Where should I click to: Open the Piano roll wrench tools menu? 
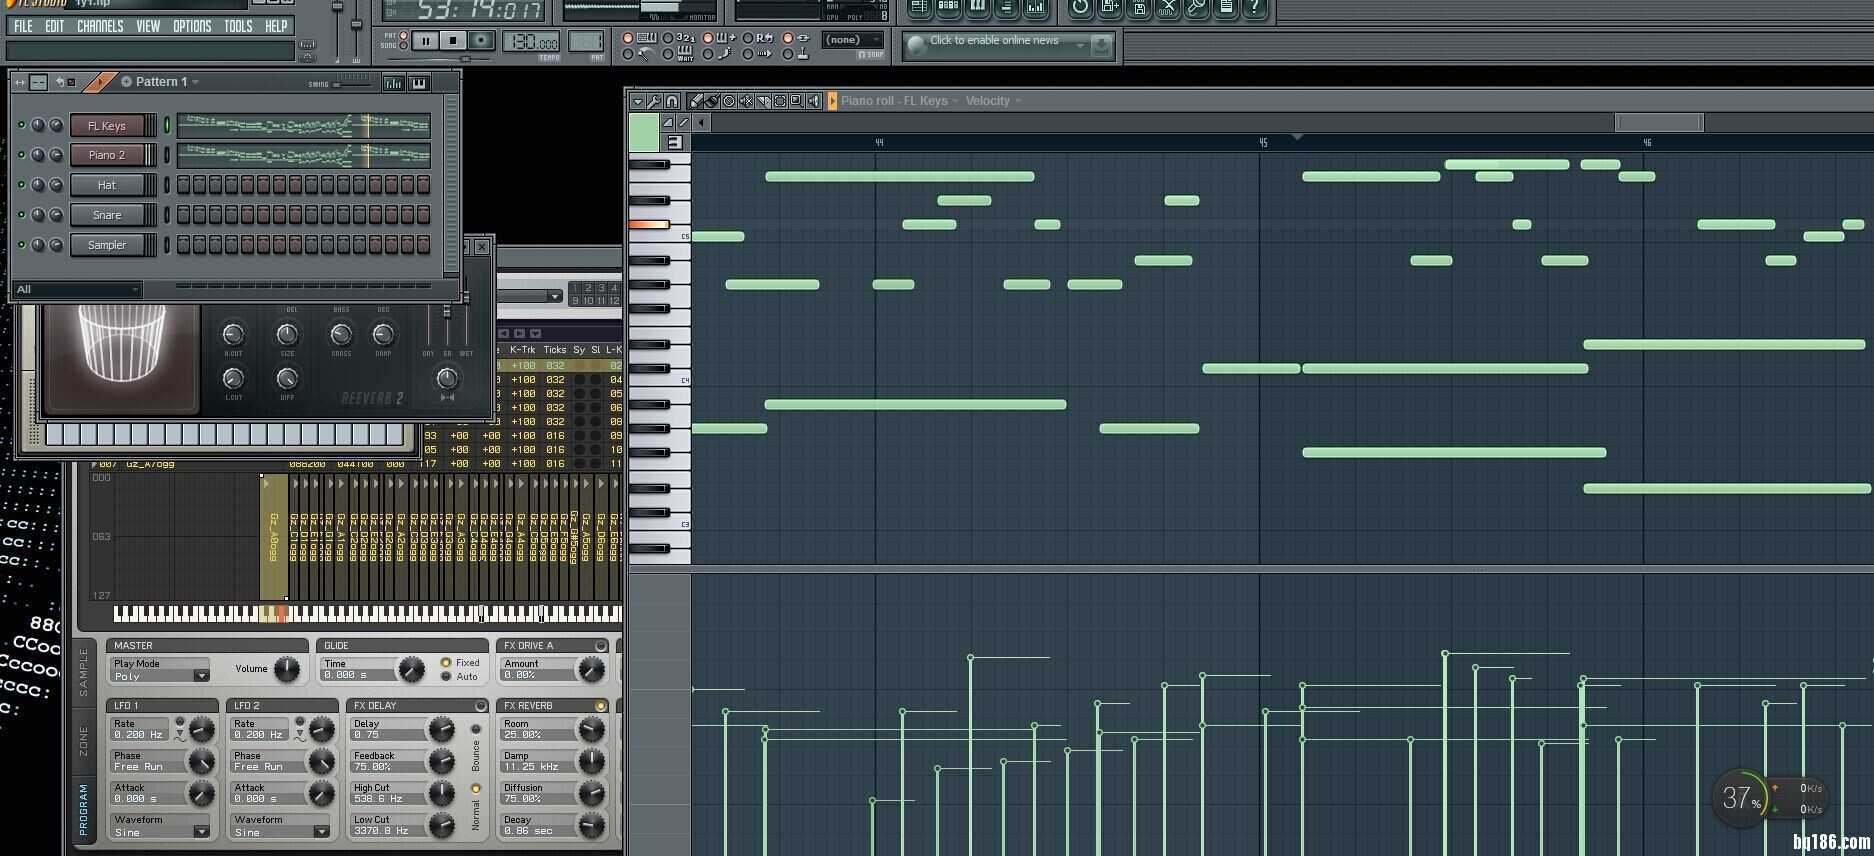point(655,101)
